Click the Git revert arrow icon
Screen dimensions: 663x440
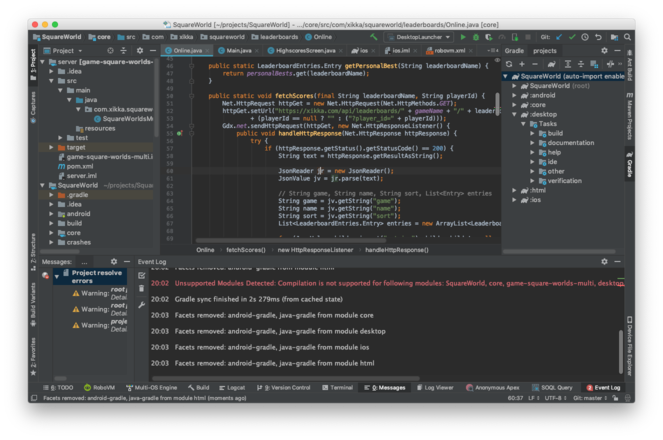[x=598, y=37]
